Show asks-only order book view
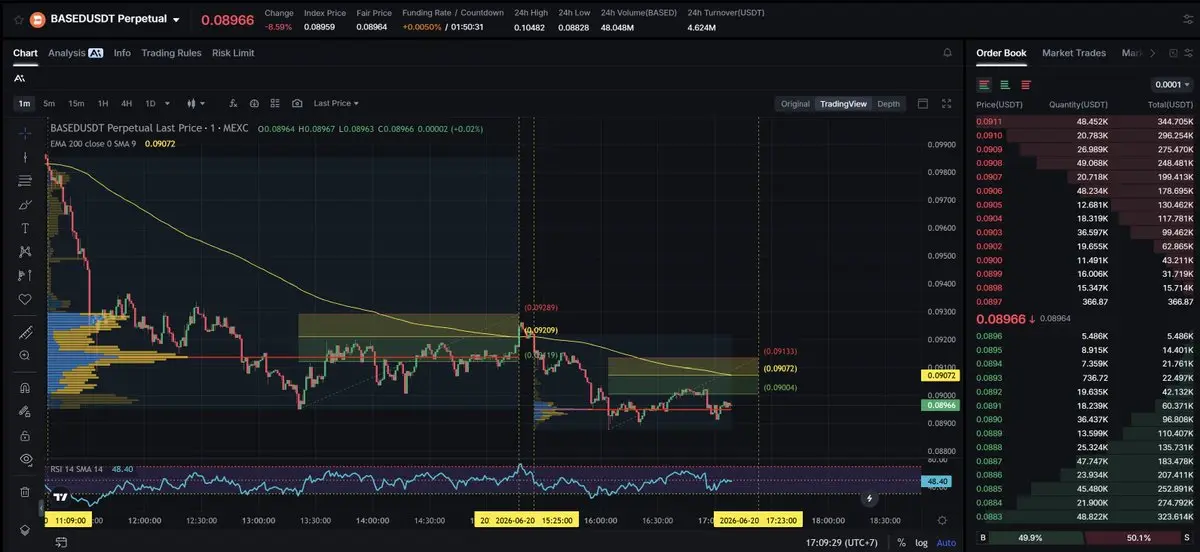Screen dimensions: 1200x552 click(x=1025, y=85)
